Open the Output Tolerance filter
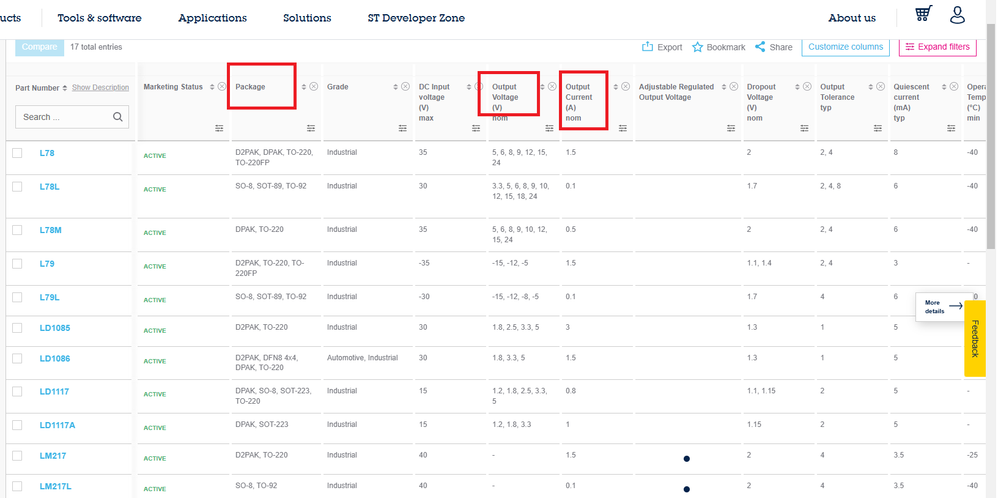Screen dimensions: 998x498 pos(878,128)
